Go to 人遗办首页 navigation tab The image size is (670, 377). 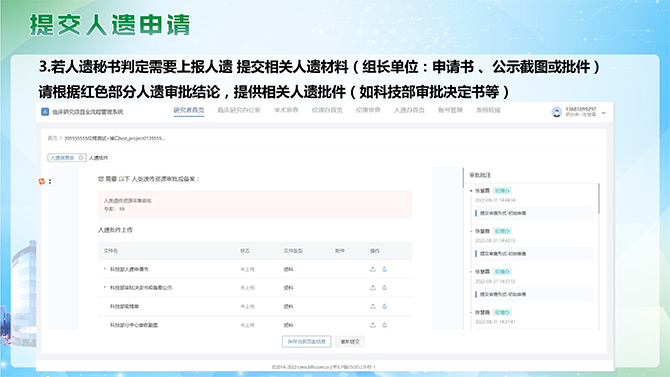pyautogui.click(x=409, y=110)
